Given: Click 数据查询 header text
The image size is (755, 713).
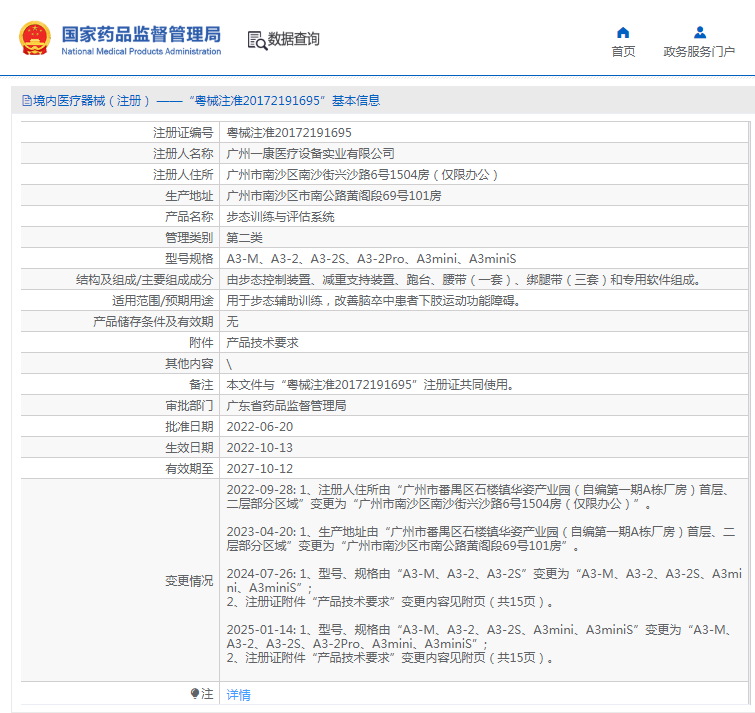Looking at the screenshot, I should (294, 39).
